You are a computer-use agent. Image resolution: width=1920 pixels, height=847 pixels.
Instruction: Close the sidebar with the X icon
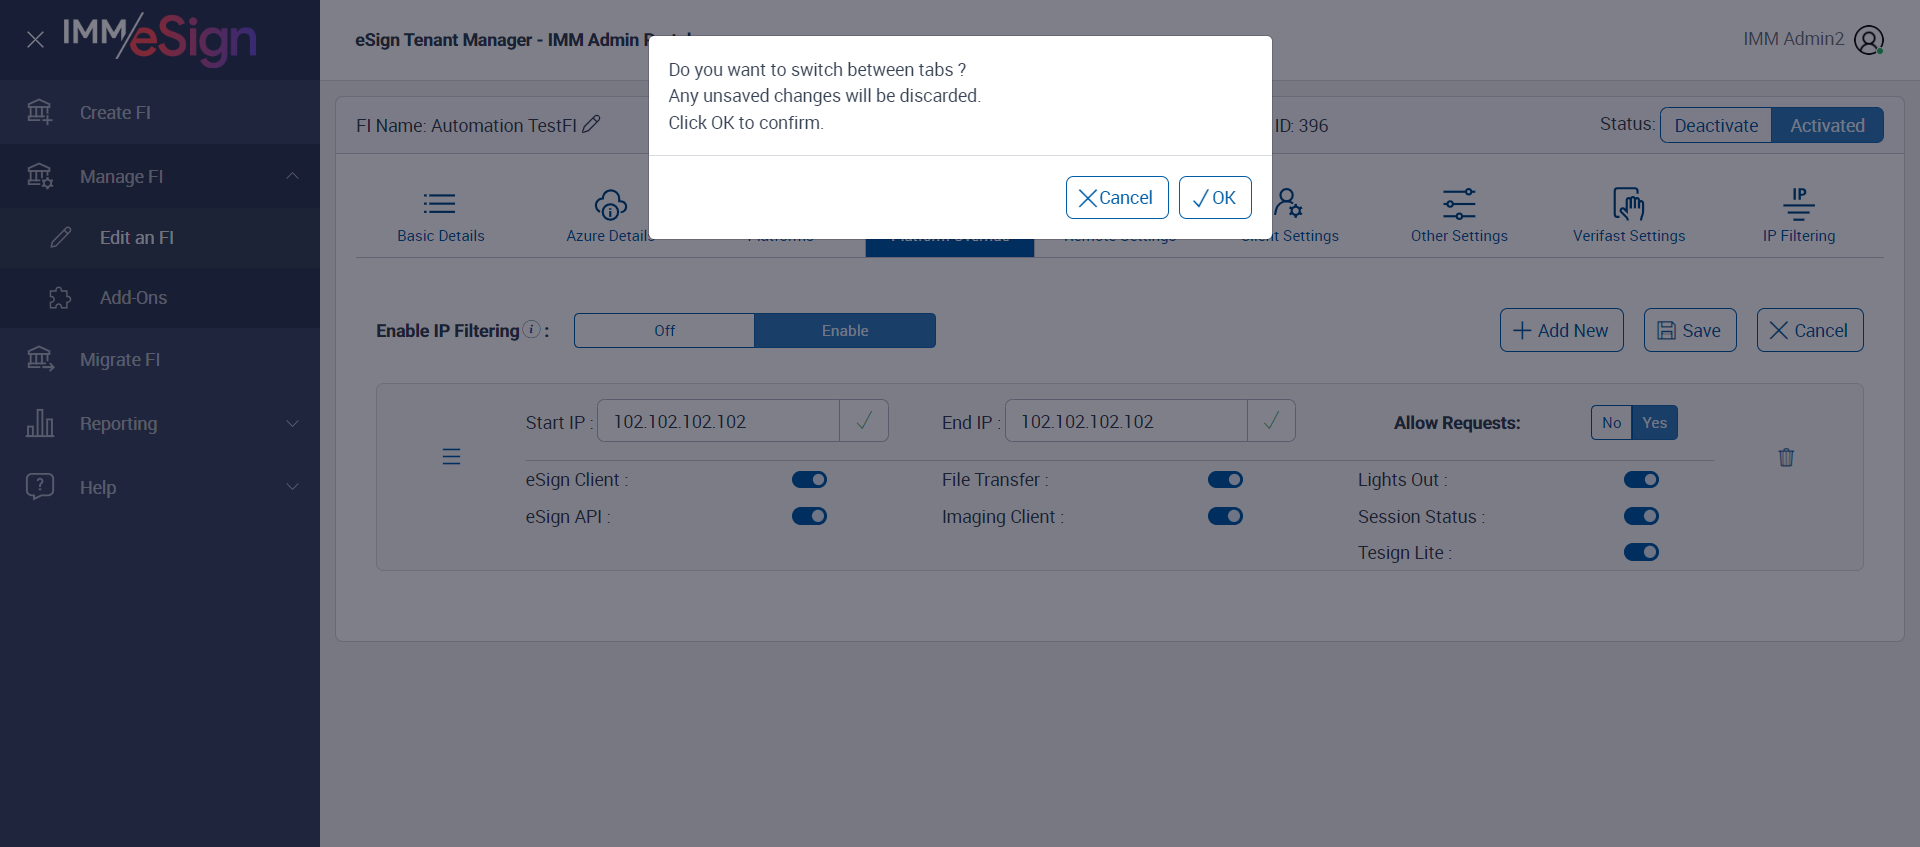click(x=35, y=40)
